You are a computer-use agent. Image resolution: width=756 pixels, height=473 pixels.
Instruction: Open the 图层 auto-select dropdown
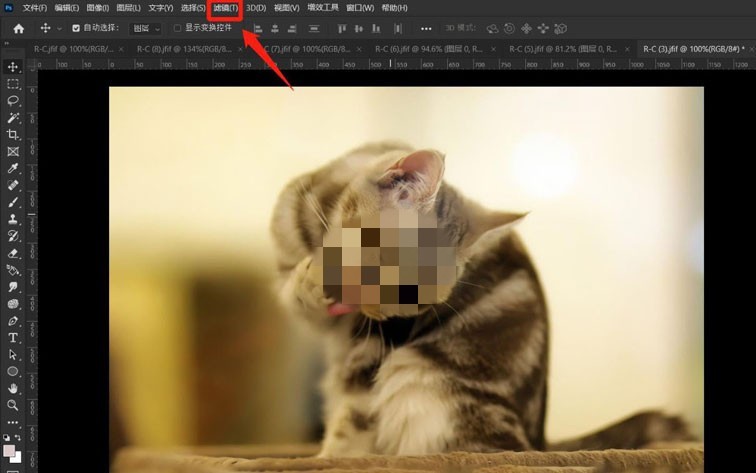[146, 29]
